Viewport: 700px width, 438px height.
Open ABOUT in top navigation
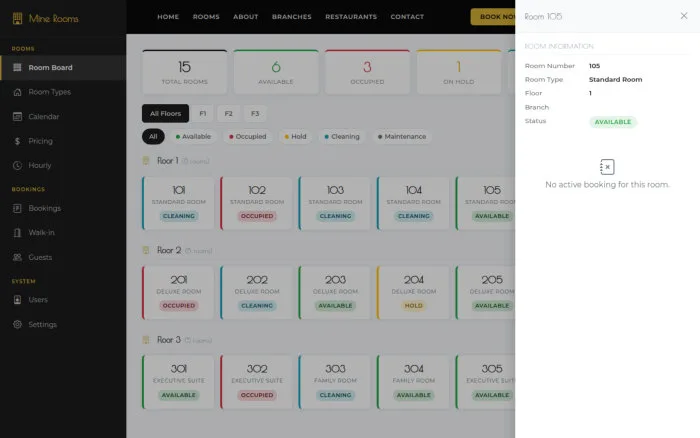246,17
